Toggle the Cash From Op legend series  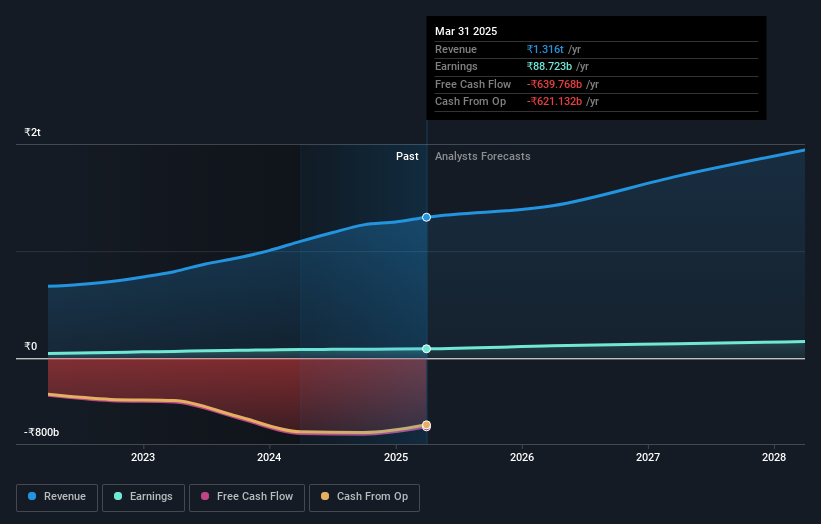click(364, 497)
